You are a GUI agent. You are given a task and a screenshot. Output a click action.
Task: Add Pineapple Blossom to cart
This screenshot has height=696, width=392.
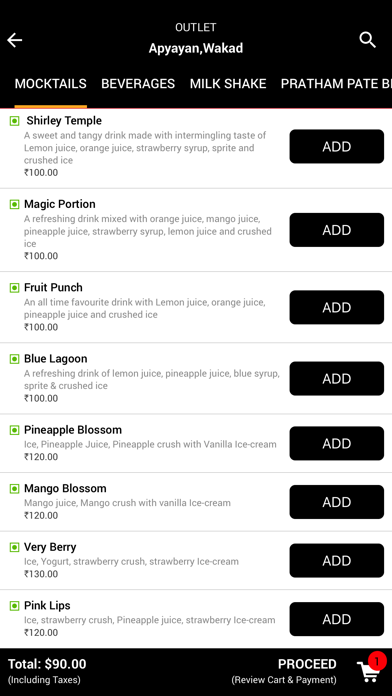(337, 443)
